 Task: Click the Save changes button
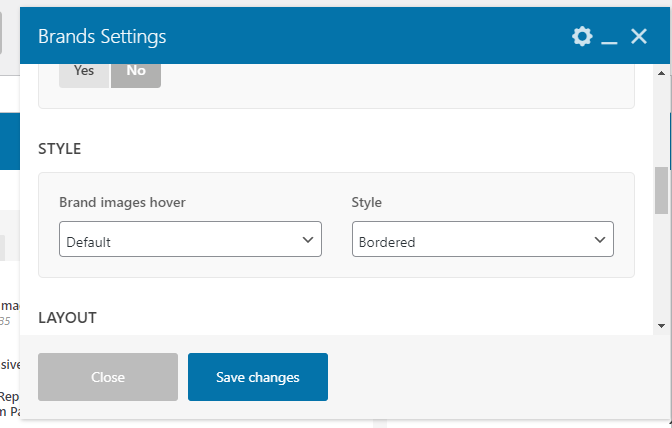pyautogui.click(x=257, y=377)
